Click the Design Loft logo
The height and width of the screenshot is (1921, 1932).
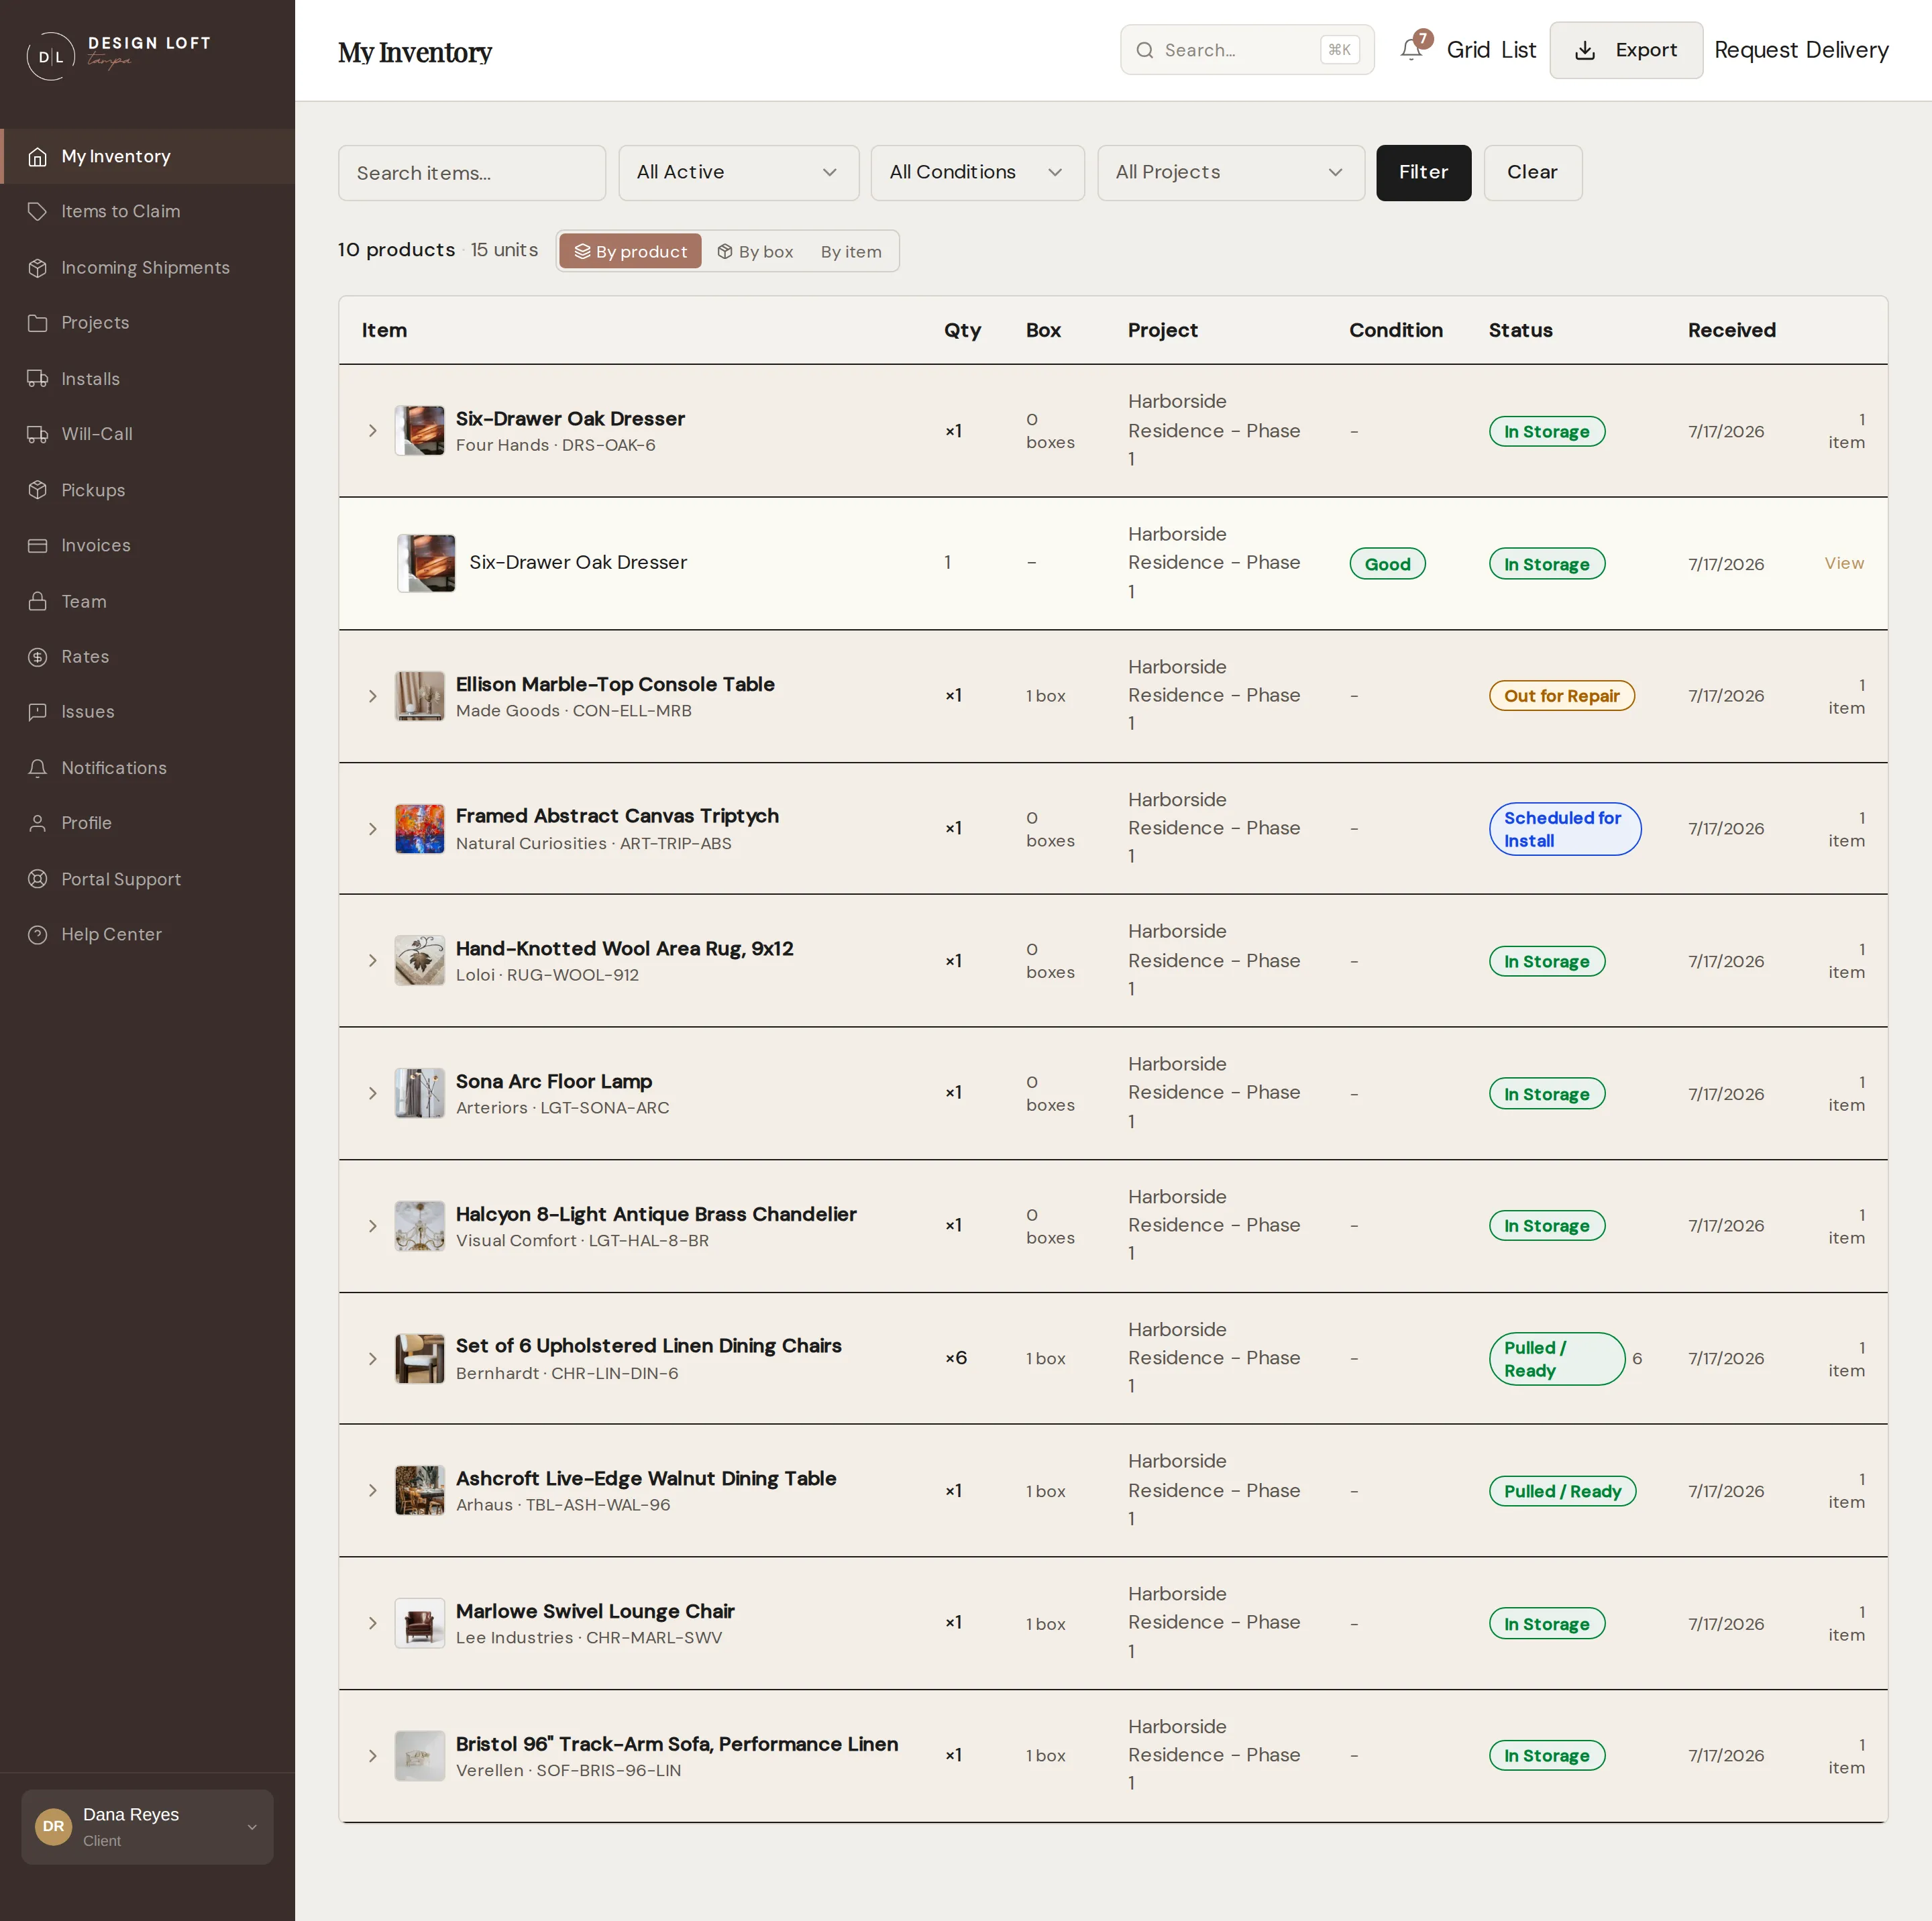coord(119,55)
